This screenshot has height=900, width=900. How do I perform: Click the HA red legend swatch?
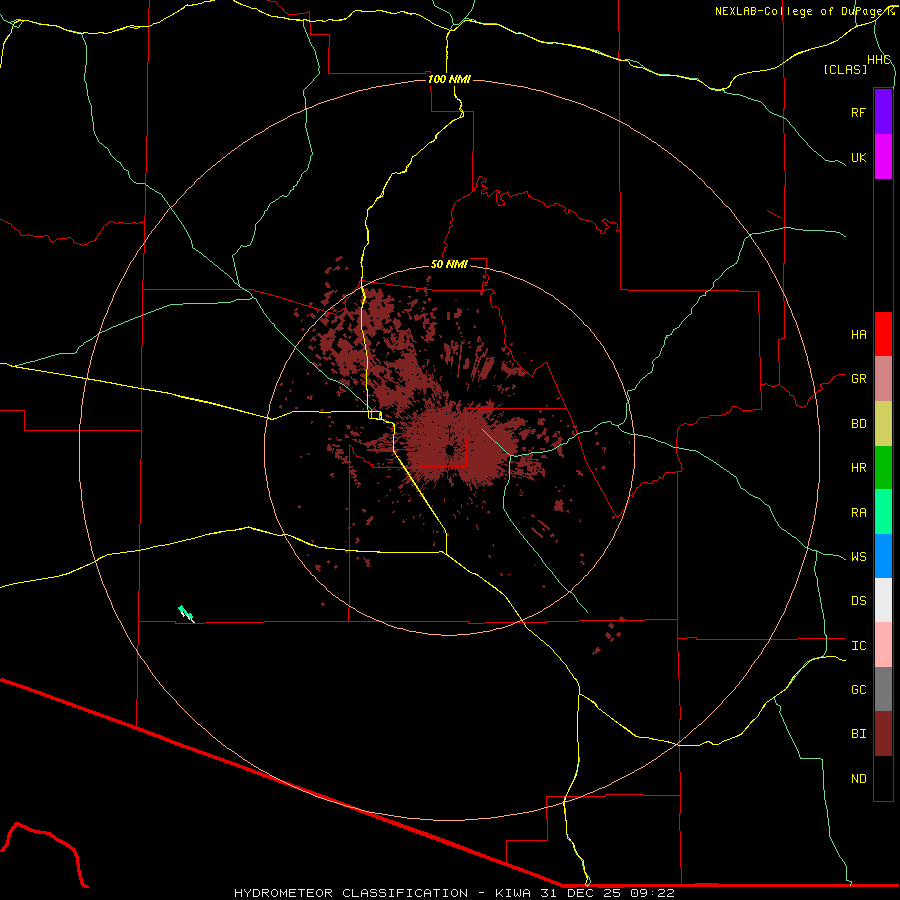click(x=883, y=334)
